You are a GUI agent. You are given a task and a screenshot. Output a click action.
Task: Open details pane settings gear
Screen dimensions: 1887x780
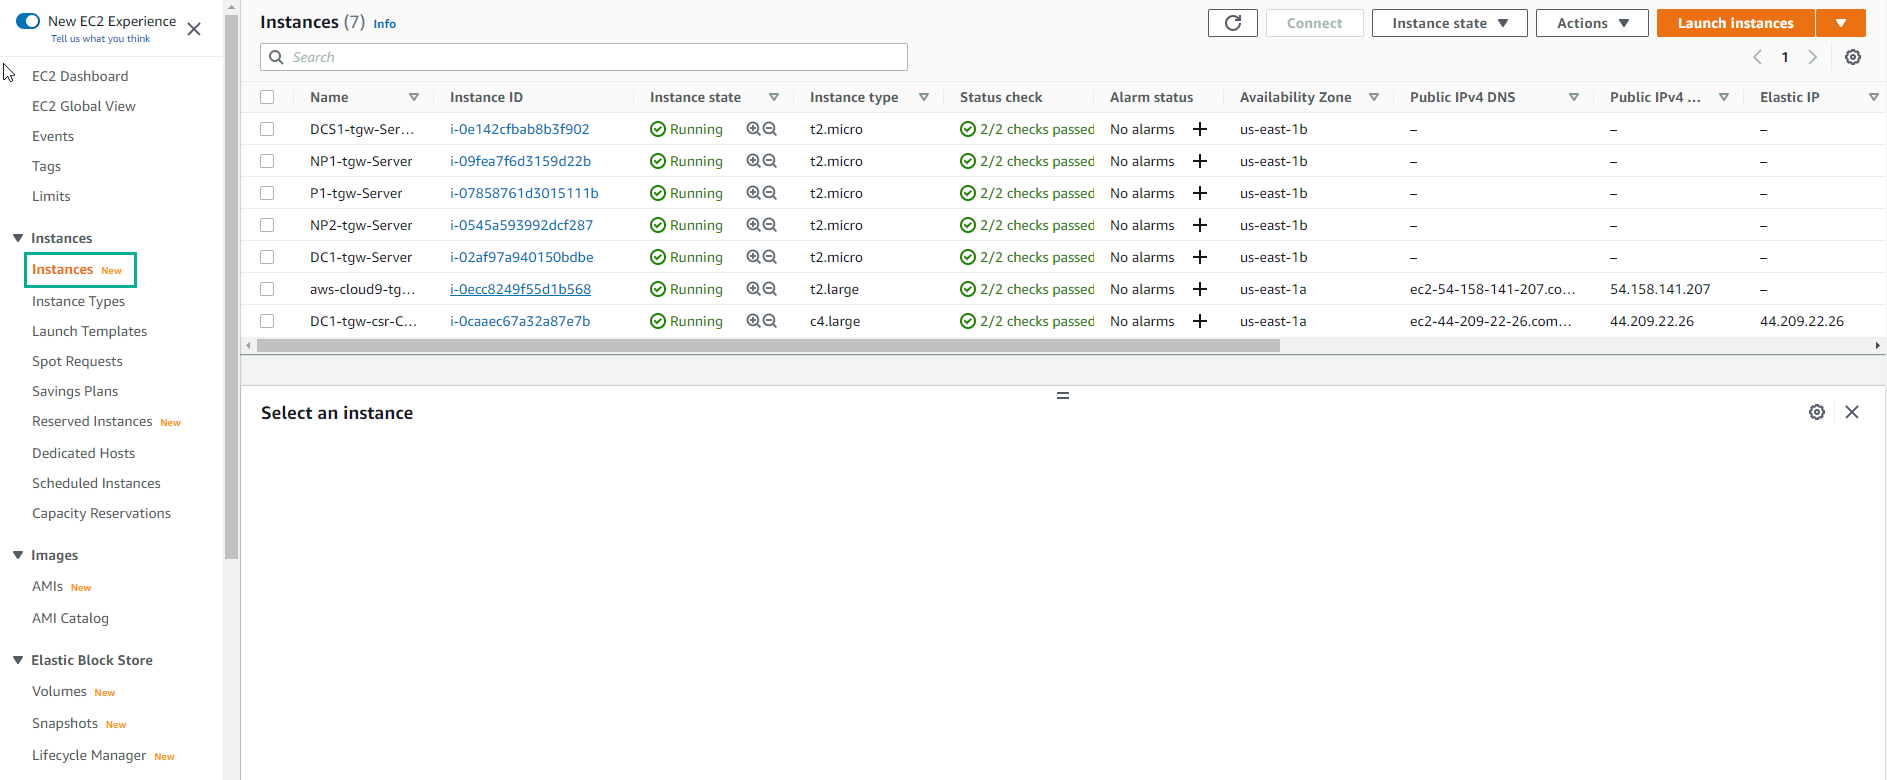pyautogui.click(x=1817, y=412)
